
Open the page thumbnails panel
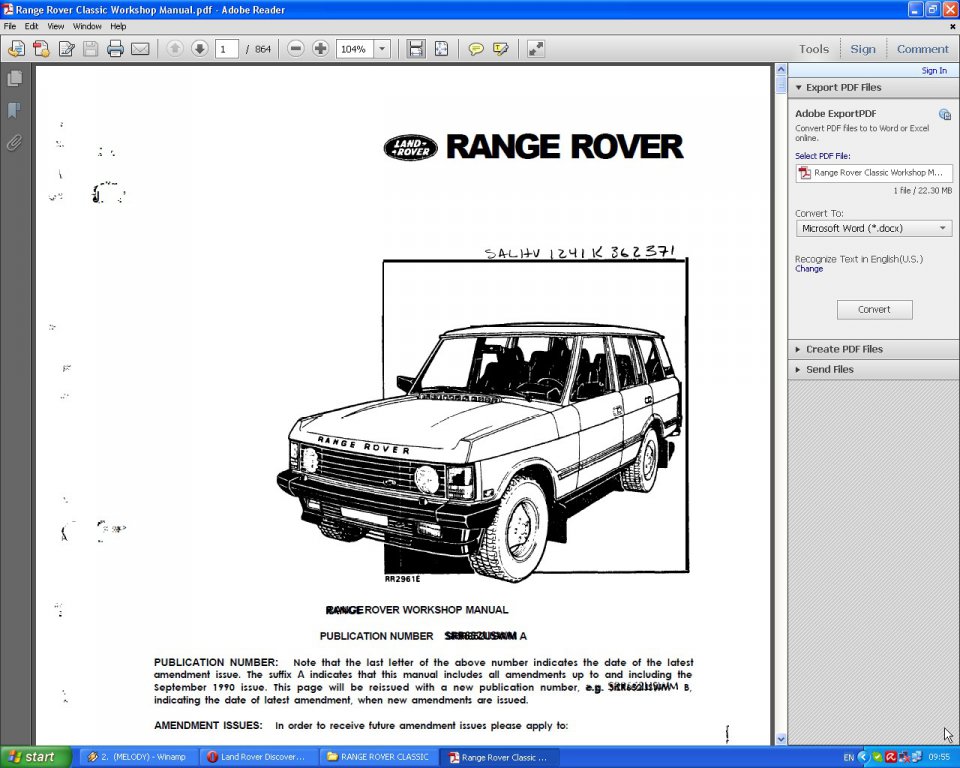14,78
